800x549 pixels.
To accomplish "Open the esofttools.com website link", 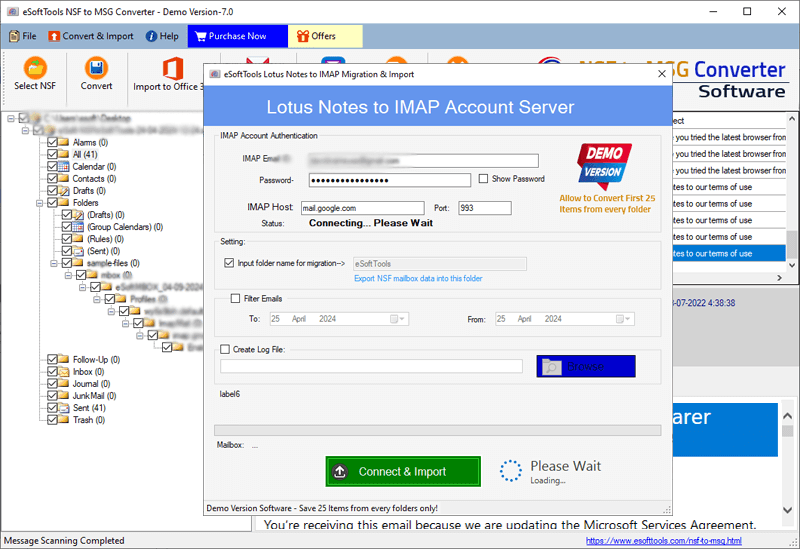I will click(664, 541).
